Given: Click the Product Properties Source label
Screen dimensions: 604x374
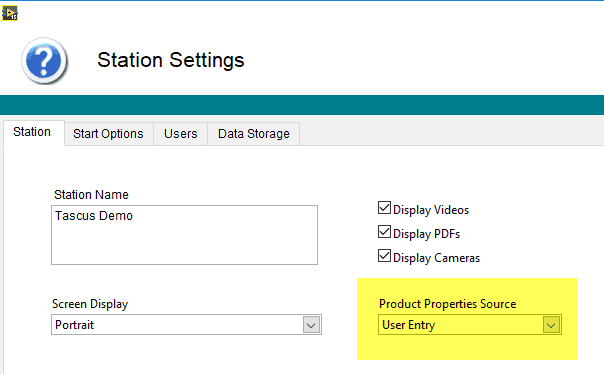Looking at the screenshot, I should pyautogui.click(x=448, y=304).
